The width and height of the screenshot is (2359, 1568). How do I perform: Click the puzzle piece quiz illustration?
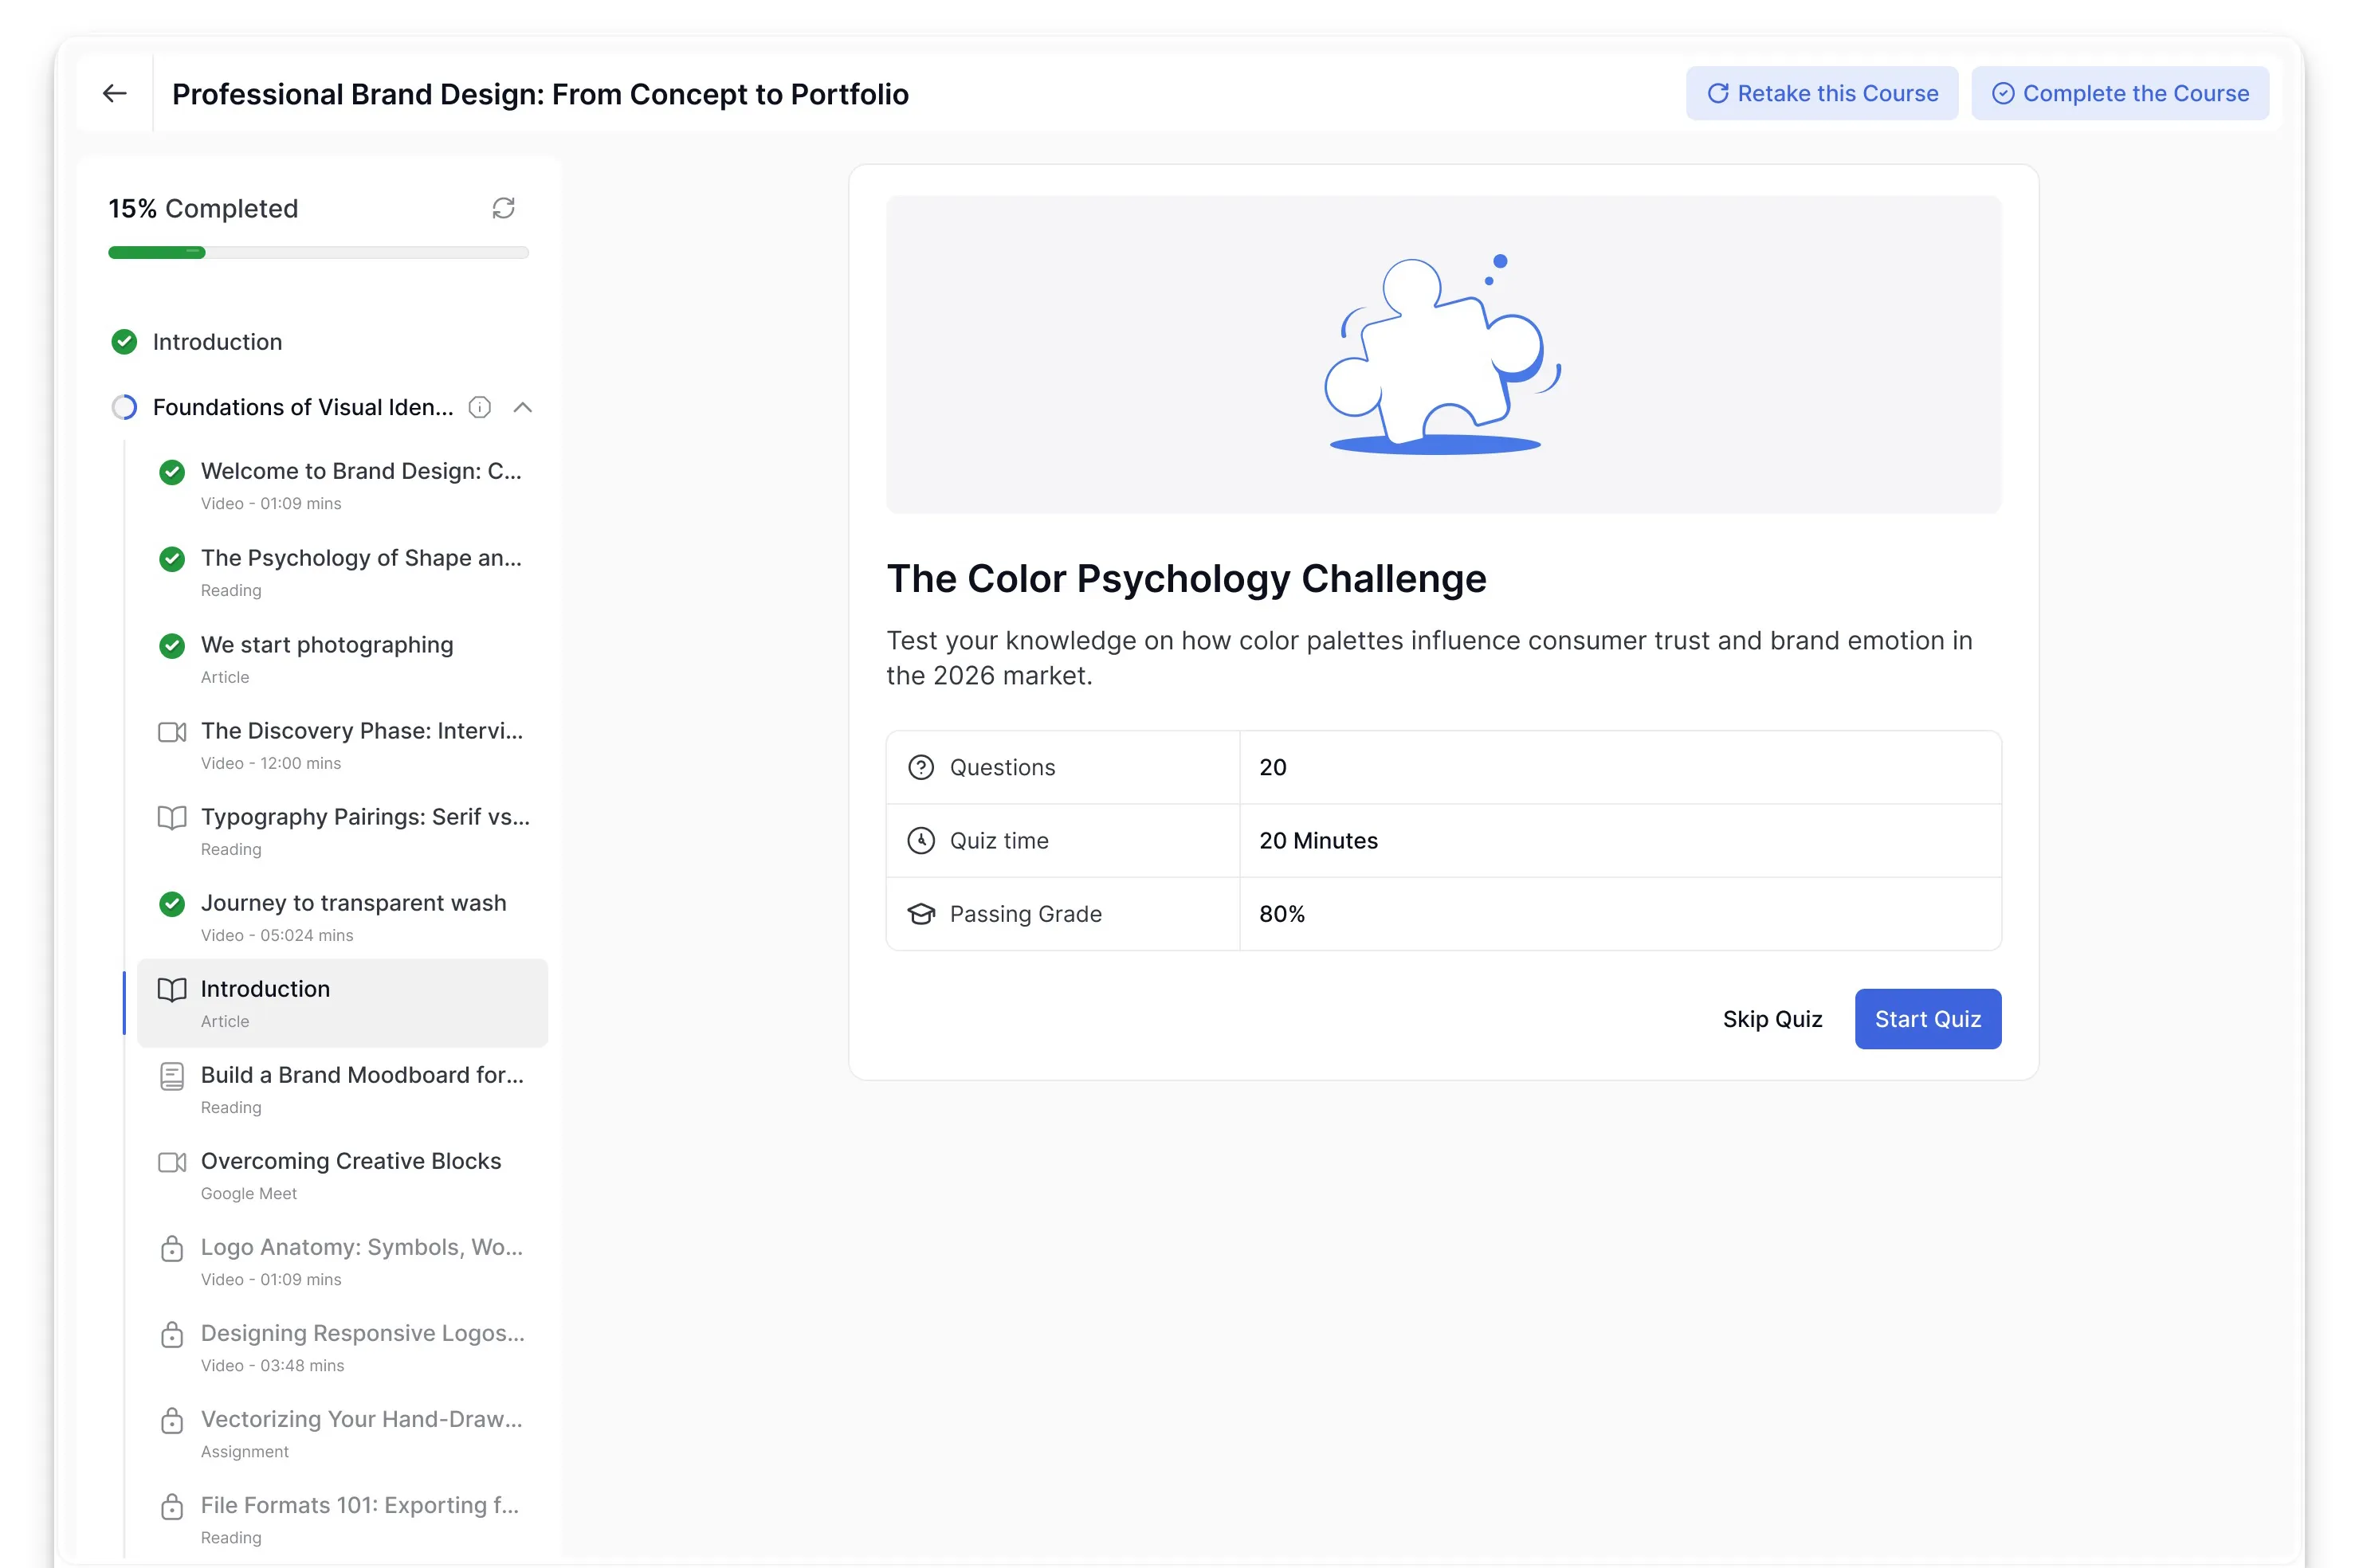(1442, 355)
